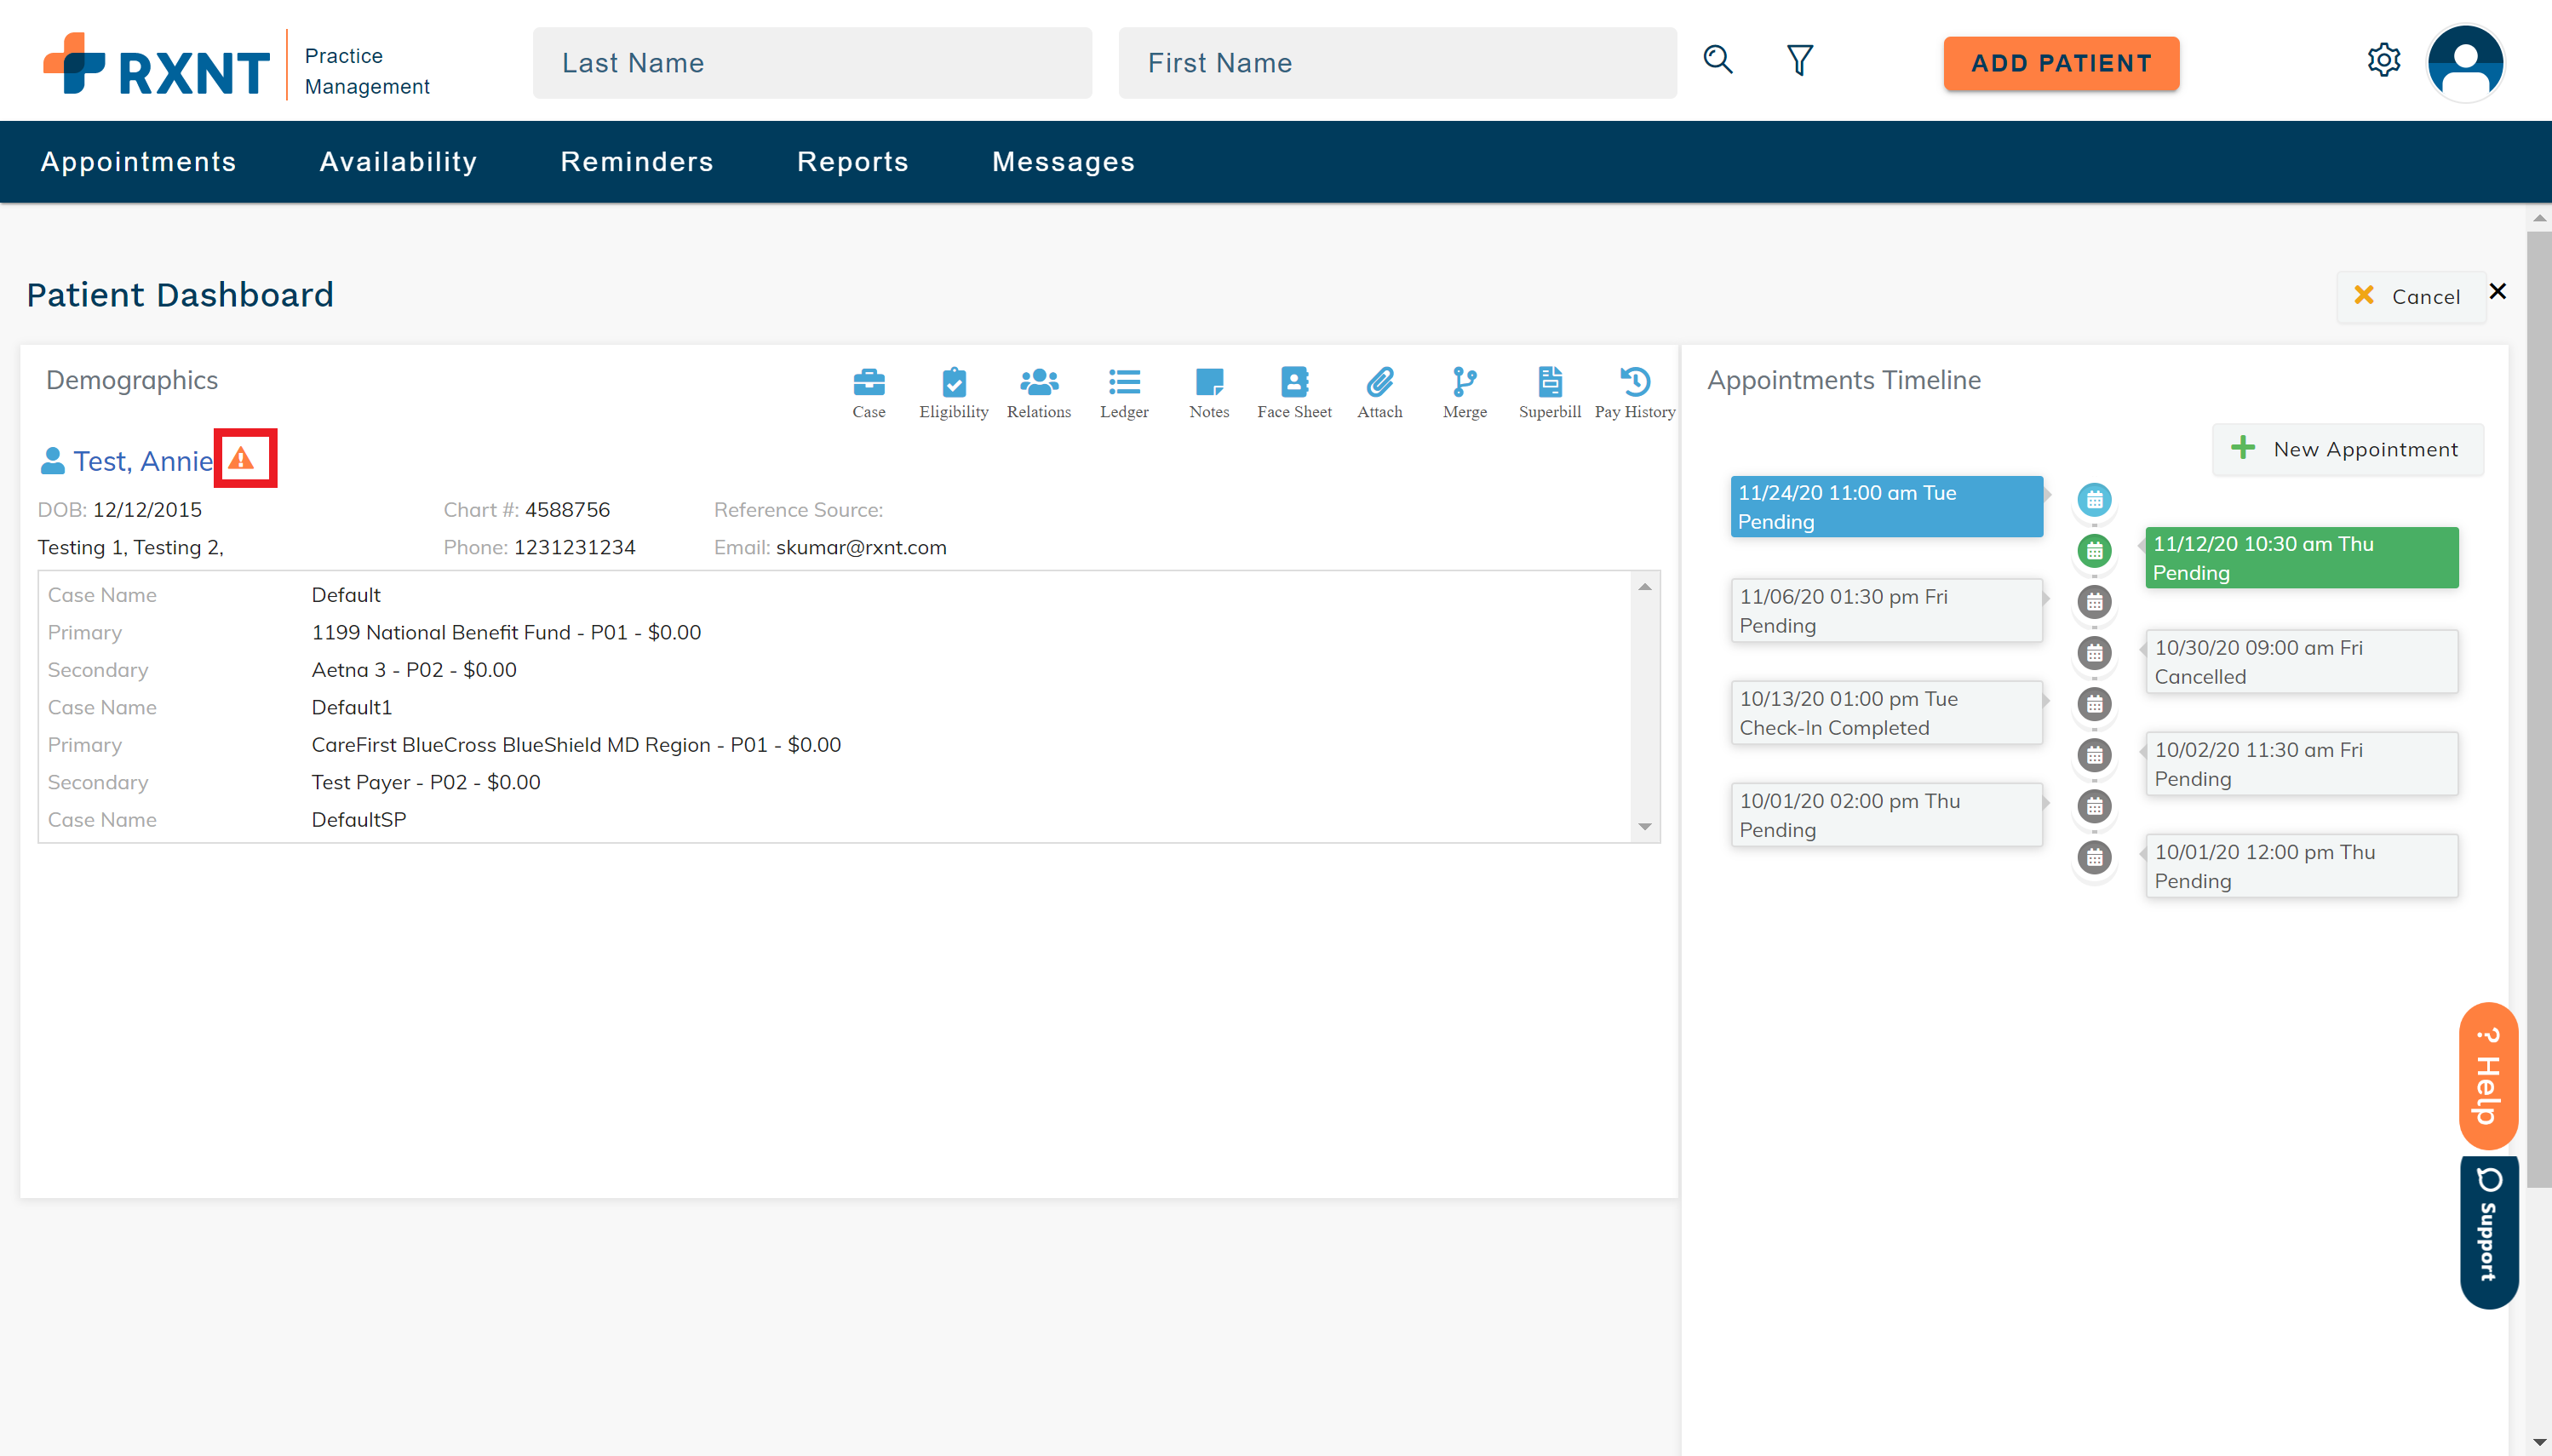The image size is (2552, 1456).
Task: Select the 11/12/20 green timeline marker
Action: (x=2094, y=550)
